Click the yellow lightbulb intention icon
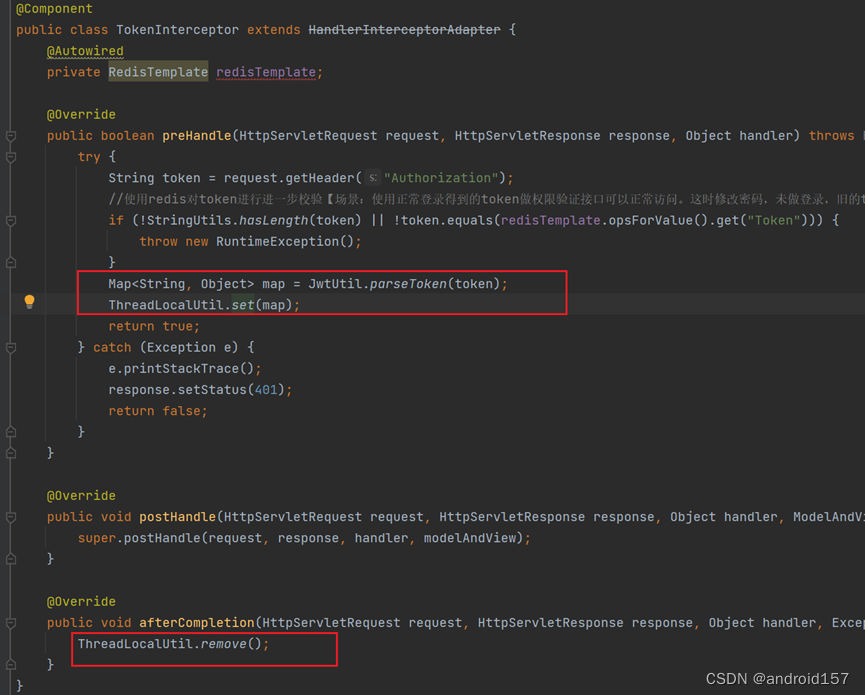Image resolution: width=865 pixels, height=695 pixels. pos(29,301)
